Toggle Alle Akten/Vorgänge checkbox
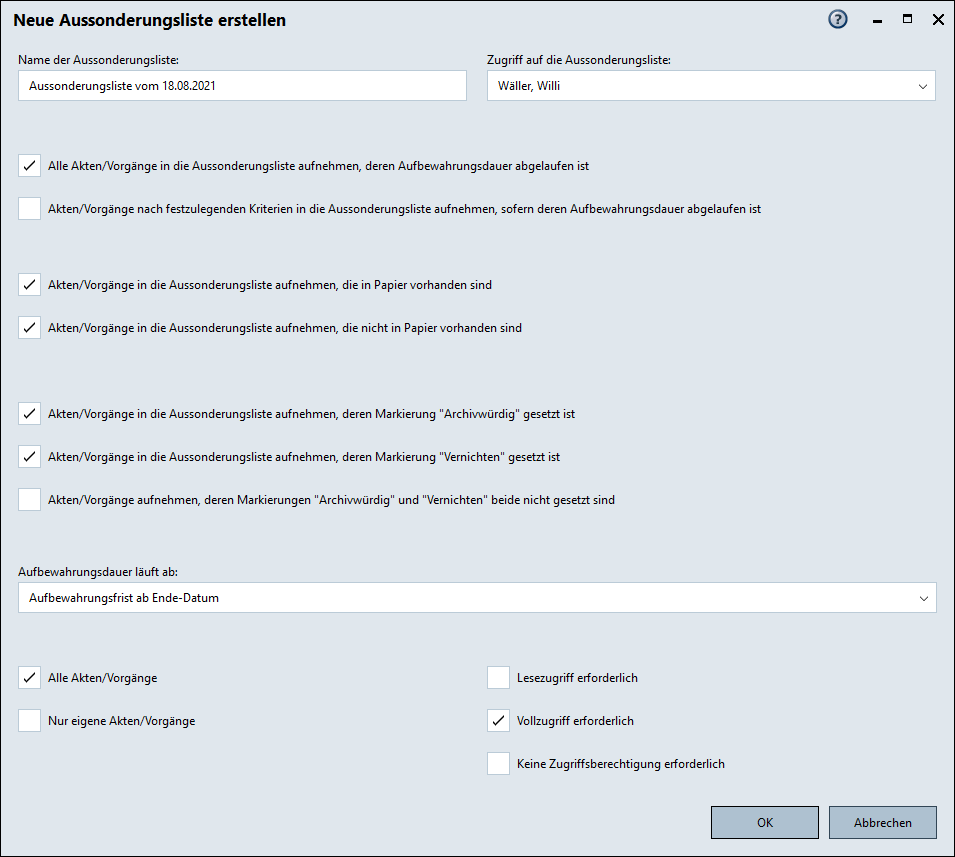 tap(30, 678)
